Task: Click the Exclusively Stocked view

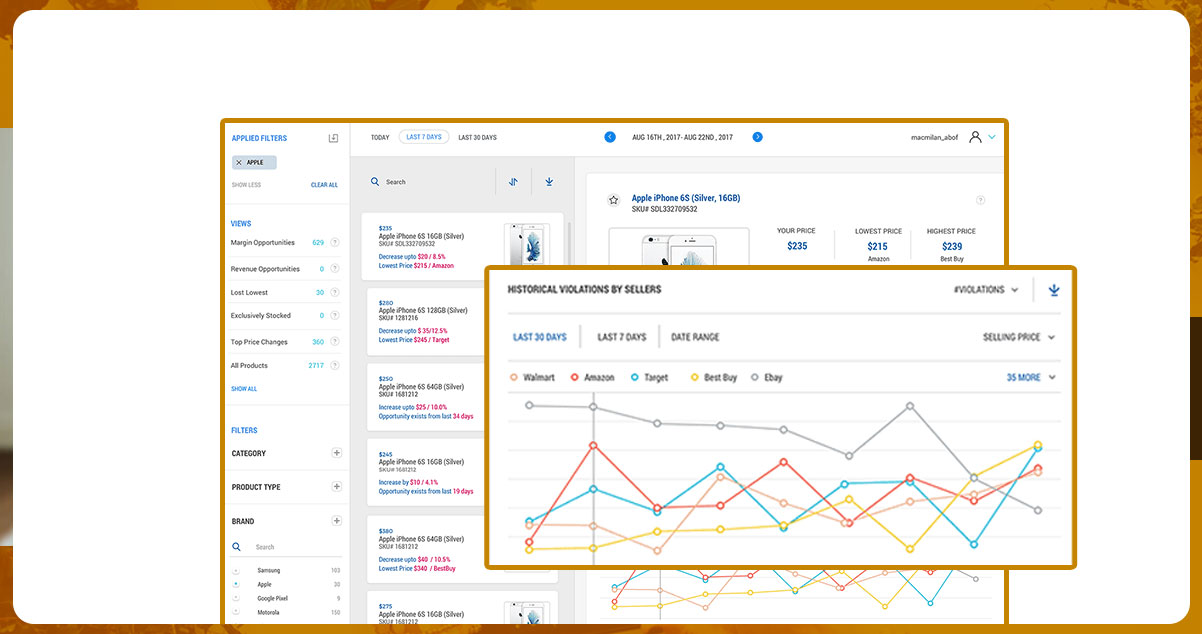Action: click(261, 315)
